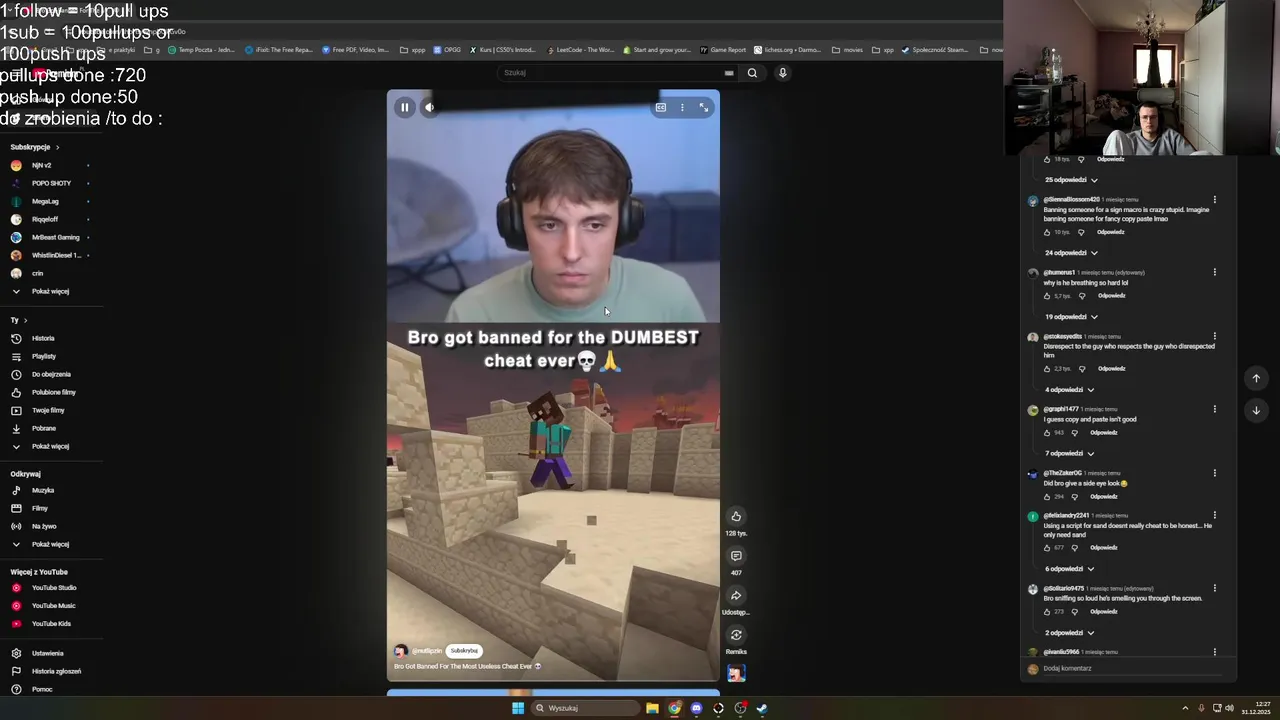
Task: Open the channel avatar next to Subskrybuj
Action: [x=401, y=651]
